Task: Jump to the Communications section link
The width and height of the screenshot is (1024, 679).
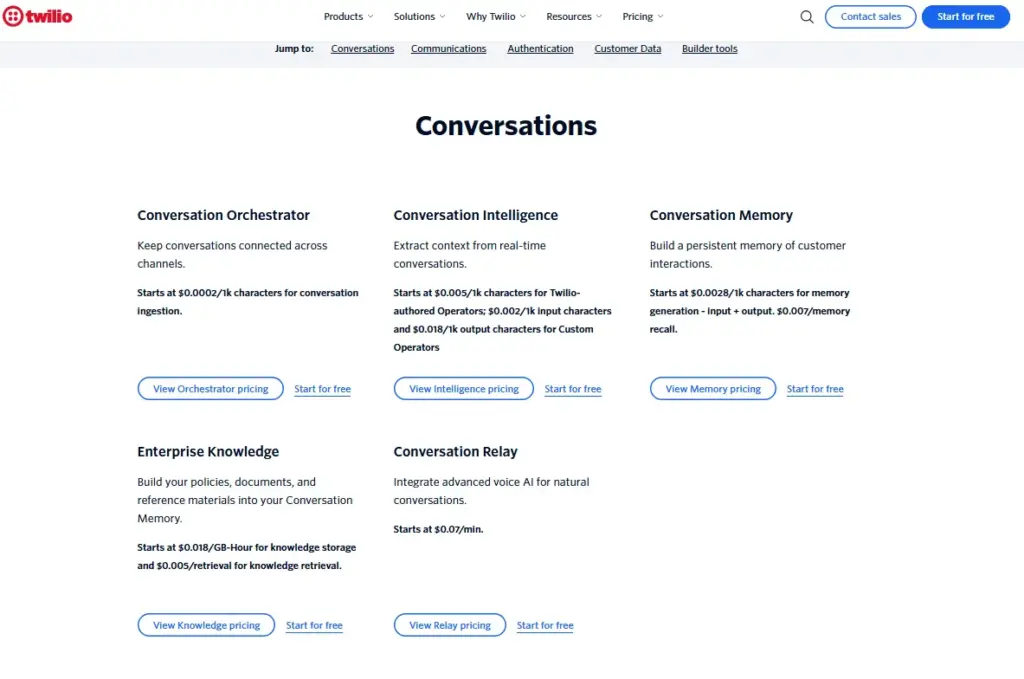Action: coord(448,49)
